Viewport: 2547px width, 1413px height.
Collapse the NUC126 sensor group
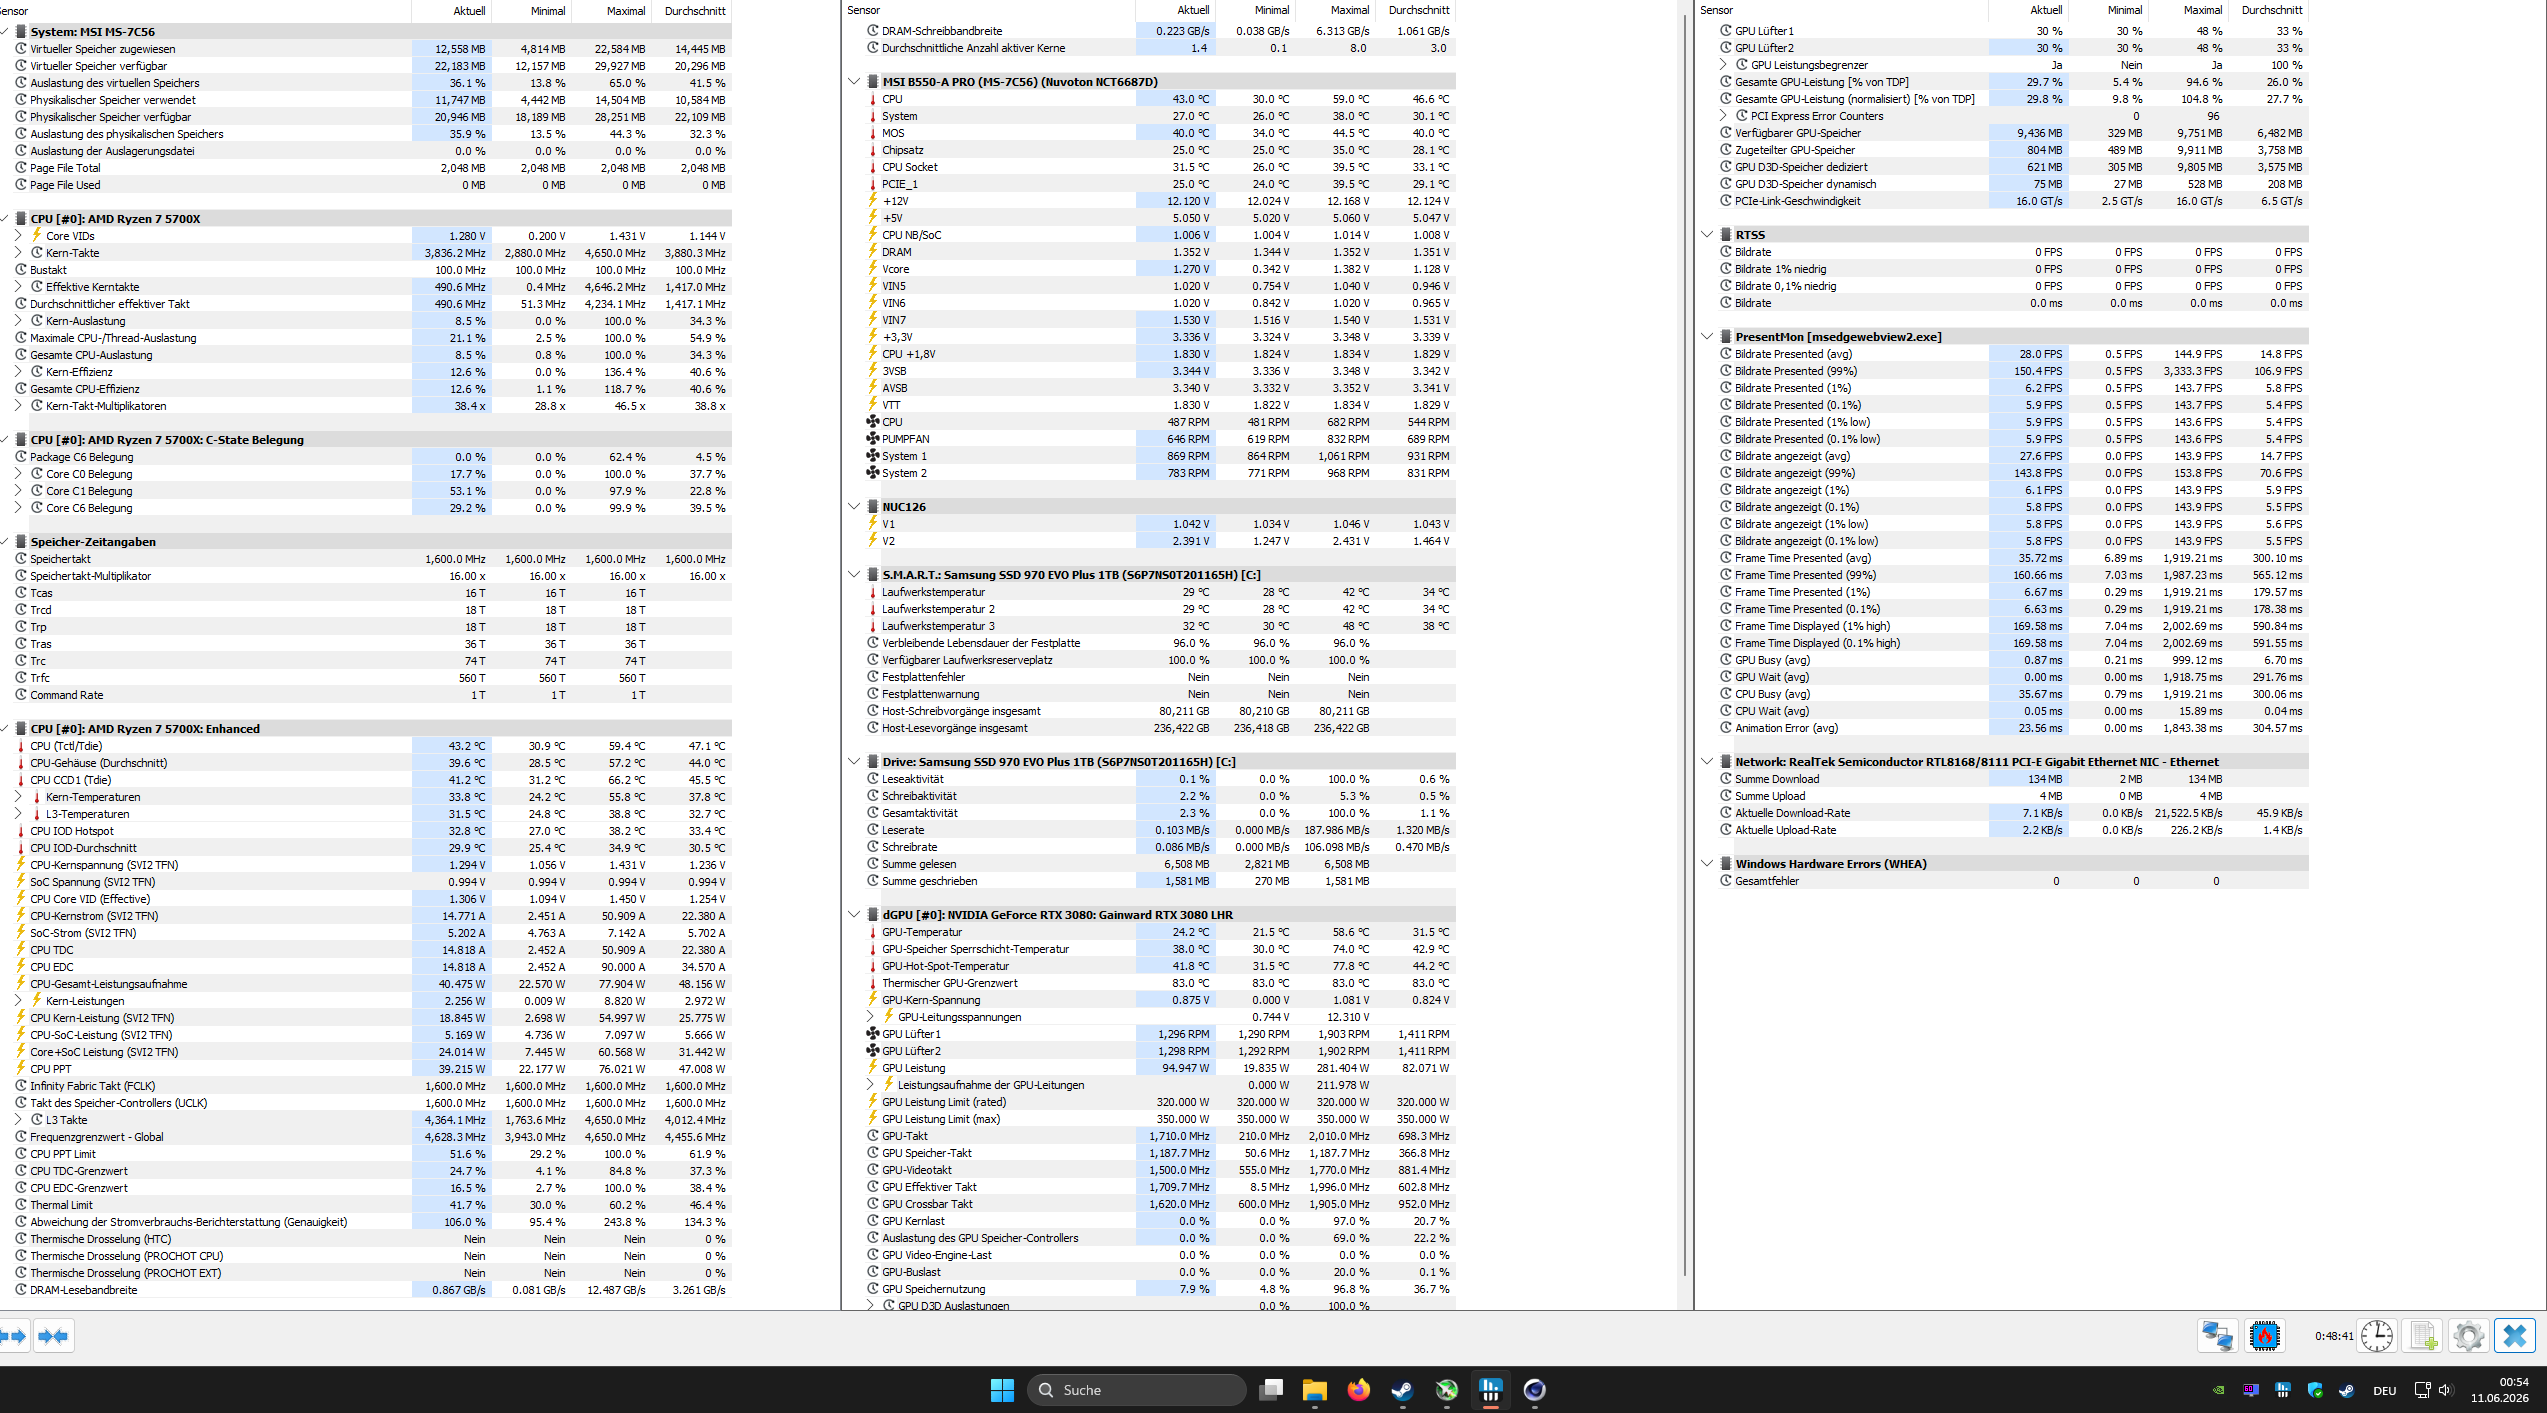(x=854, y=507)
